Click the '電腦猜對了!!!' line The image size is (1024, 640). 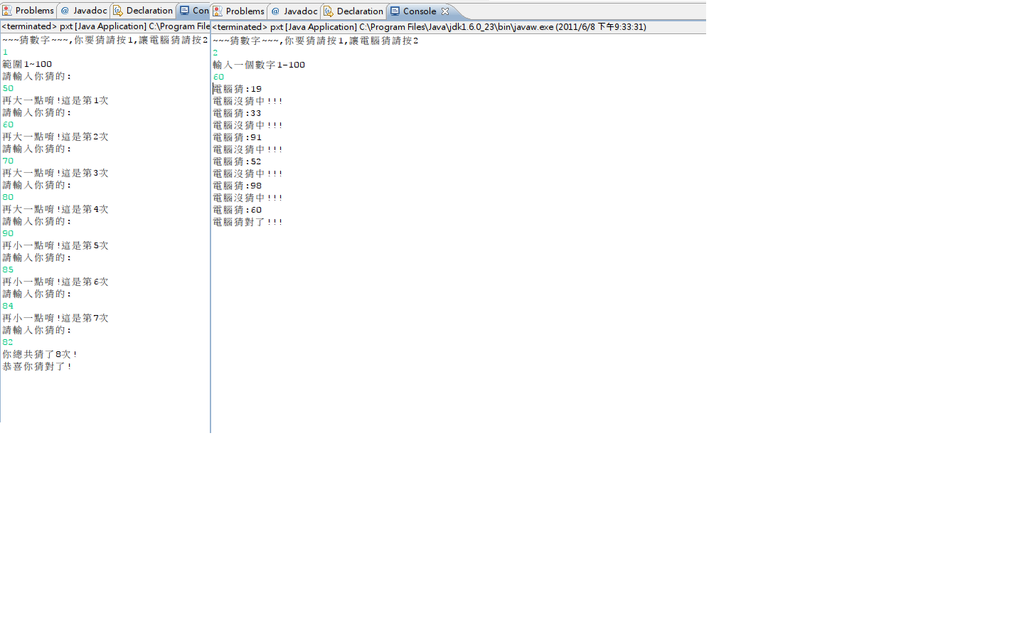248,222
